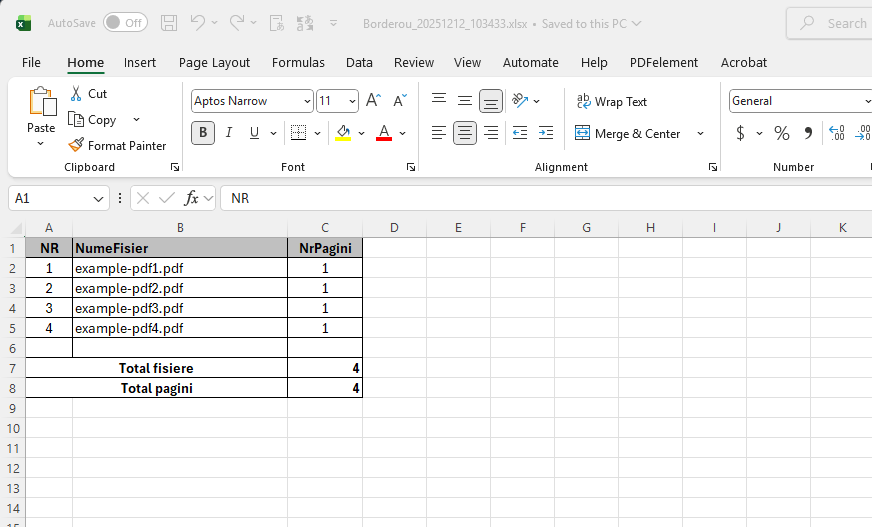Screen dimensions: 872x527
Task: Click the Paste clipboard icon
Action: click(x=42, y=102)
